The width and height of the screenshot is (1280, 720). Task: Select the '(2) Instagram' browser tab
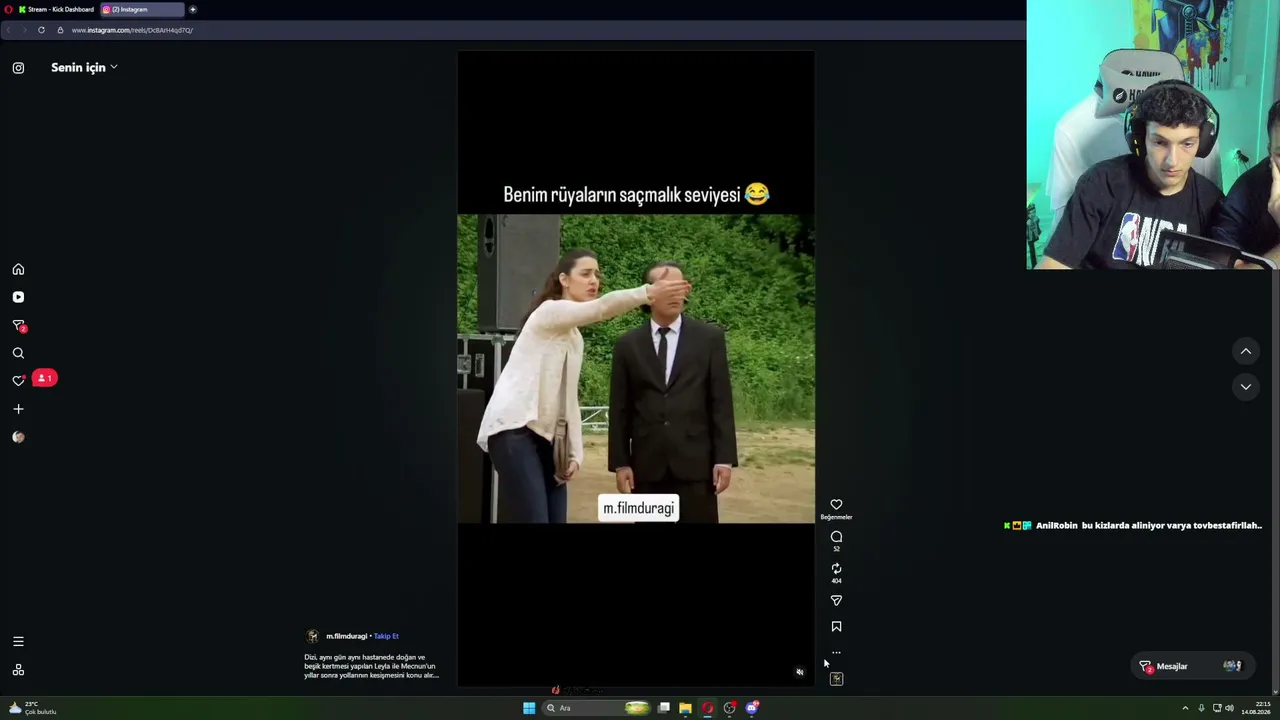143,9
